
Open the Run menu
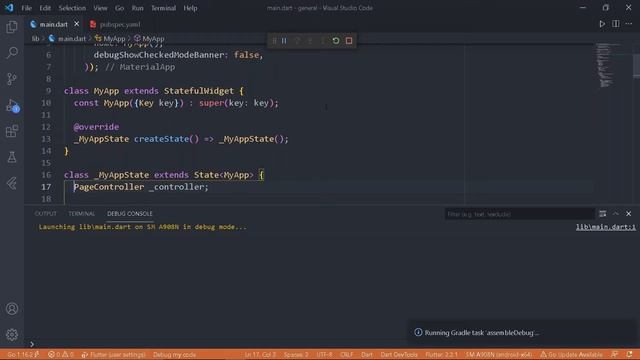pyautogui.click(x=138, y=8)
